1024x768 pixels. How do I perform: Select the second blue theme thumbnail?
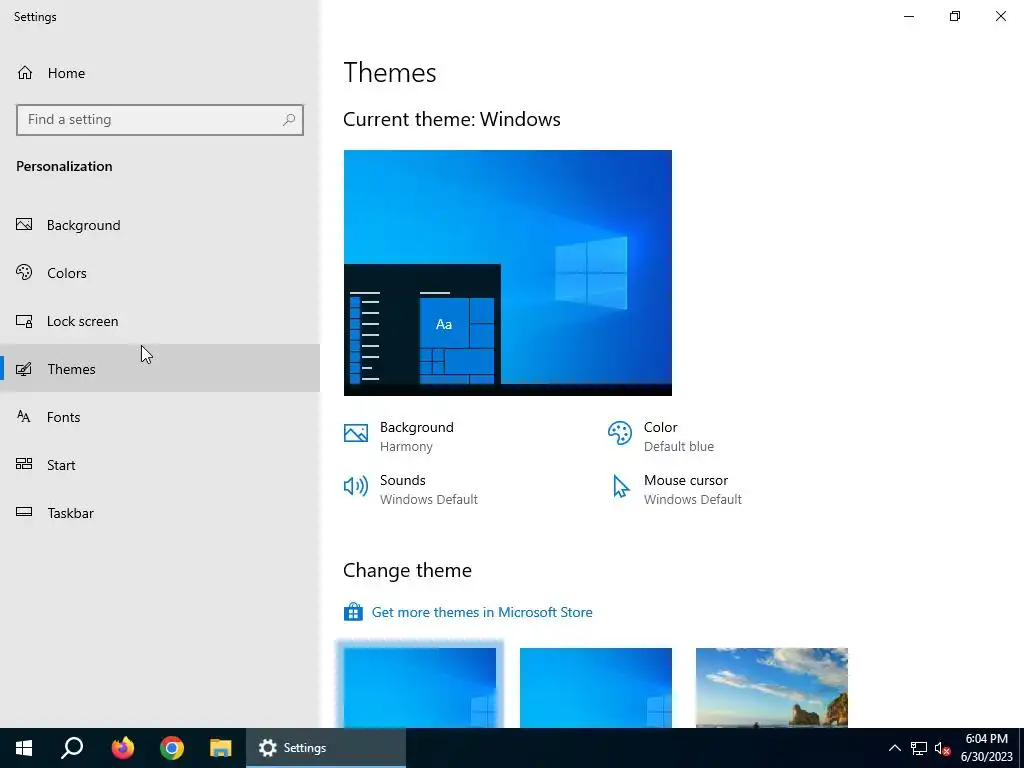click(596, 688)
